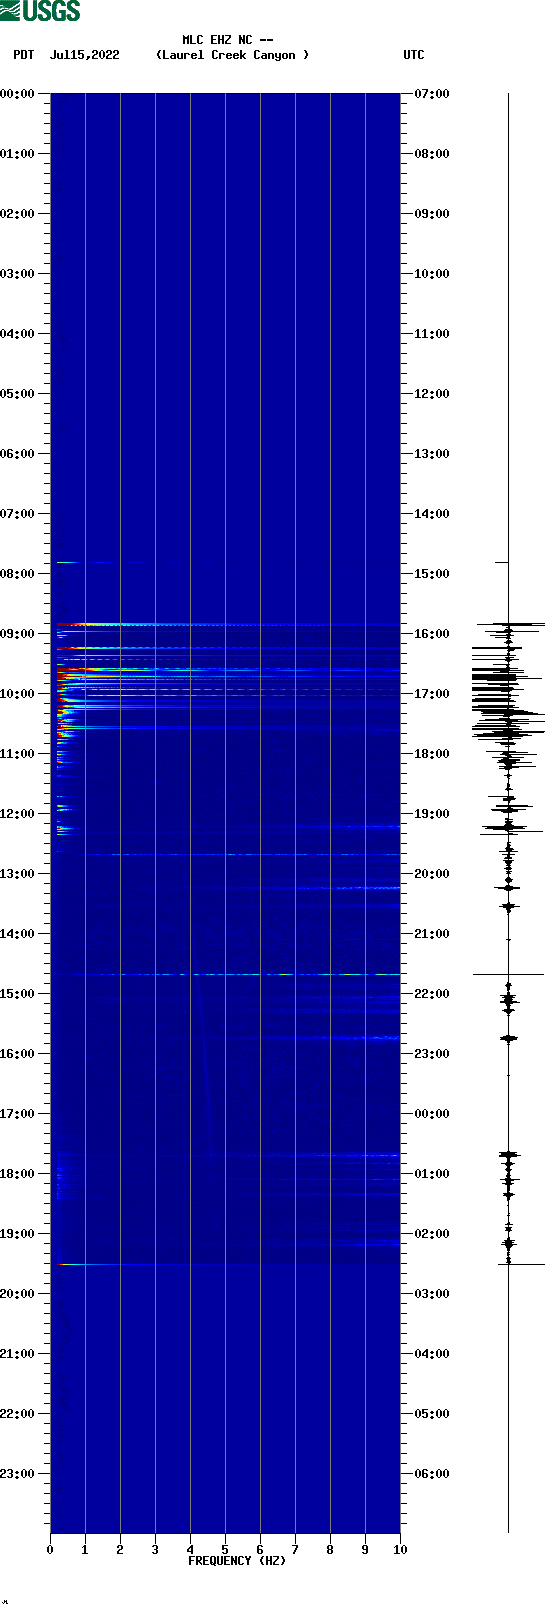
Task: Click frequency axis tick 2
Action: coord(120,1550)
